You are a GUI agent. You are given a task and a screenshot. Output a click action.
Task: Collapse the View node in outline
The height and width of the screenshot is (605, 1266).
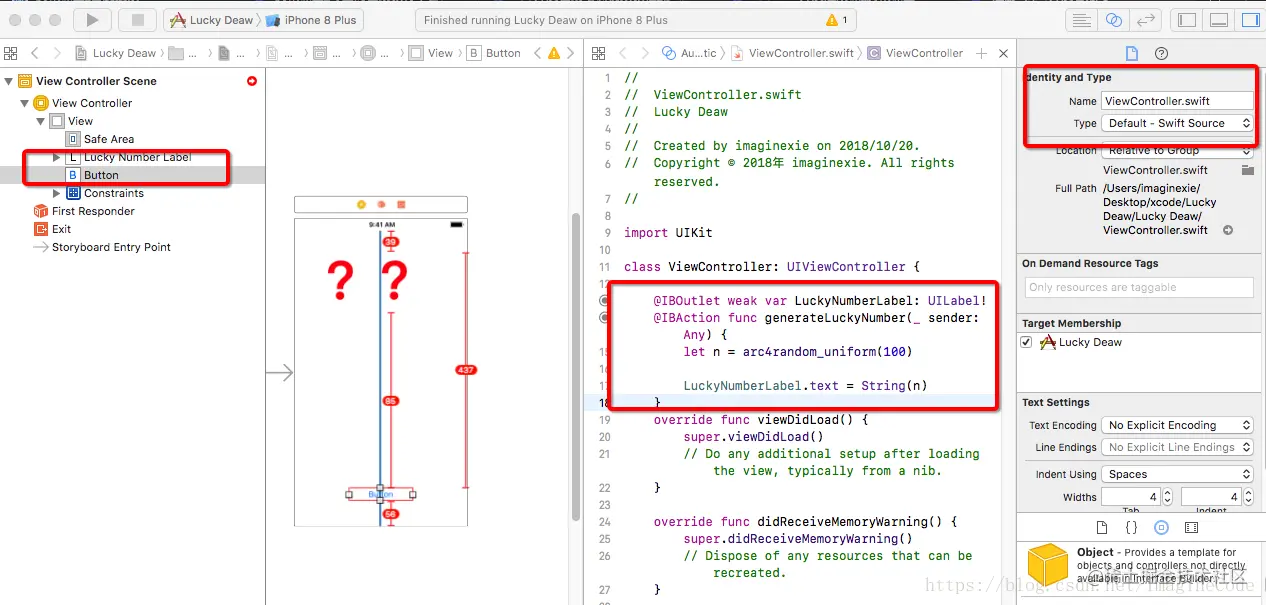tap(41, 121)
